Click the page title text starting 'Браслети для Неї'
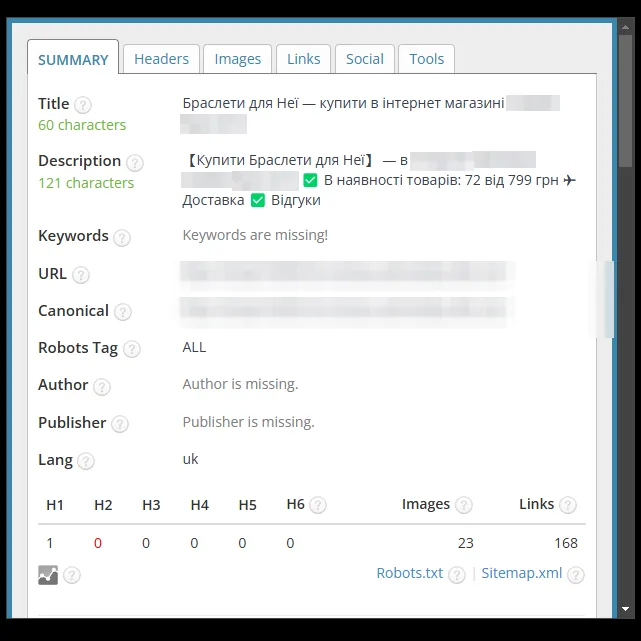Screen dimensions: 641x641 (343, 103)
